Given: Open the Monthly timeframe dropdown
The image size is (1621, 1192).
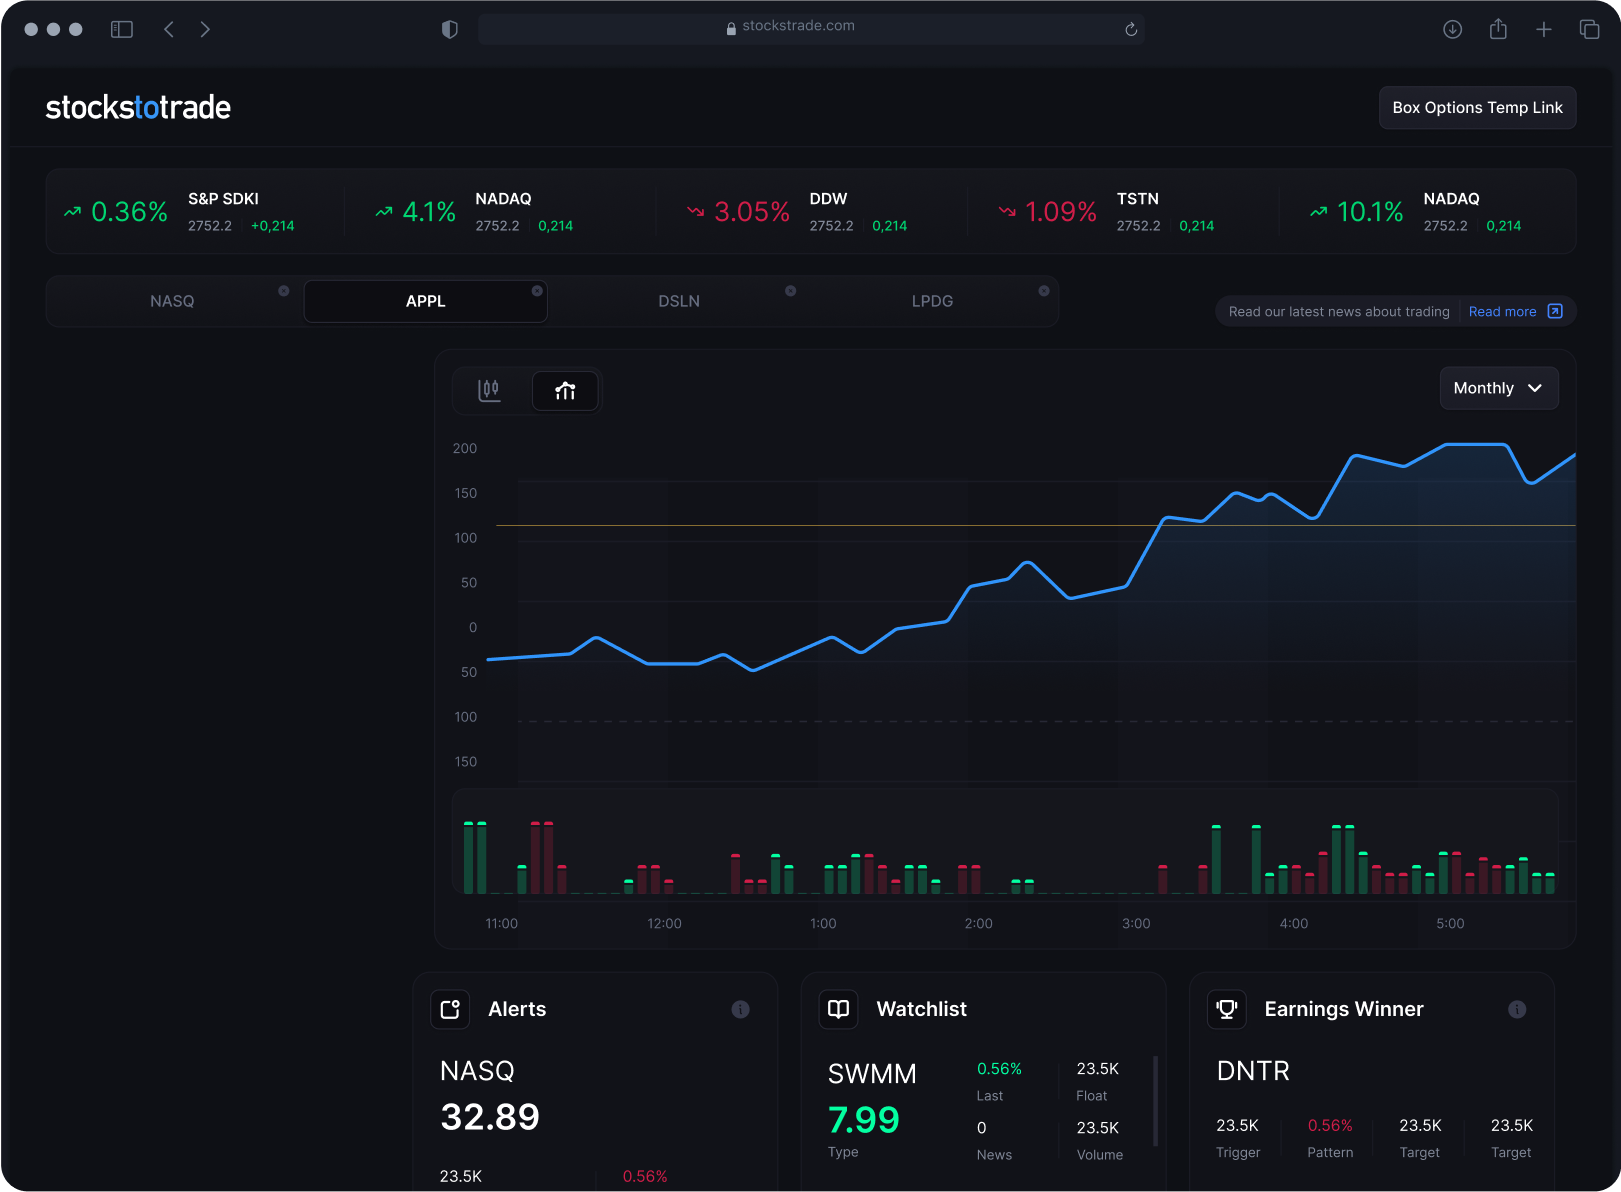Looking at the screenshot, I should 1498,388.
